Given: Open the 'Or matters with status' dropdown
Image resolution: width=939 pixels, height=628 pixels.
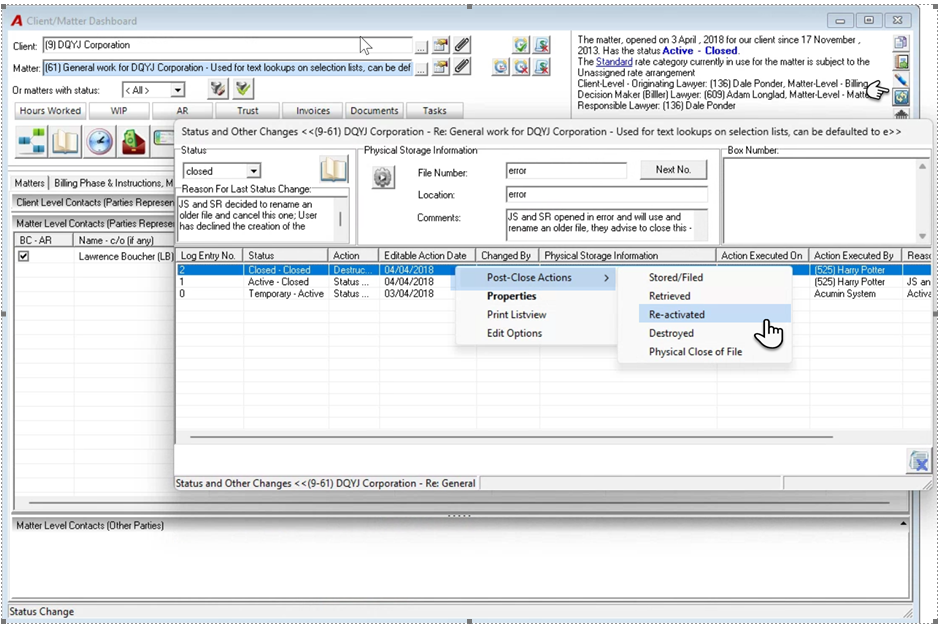Looking at the screenshot, I should [x=177, y=90].
